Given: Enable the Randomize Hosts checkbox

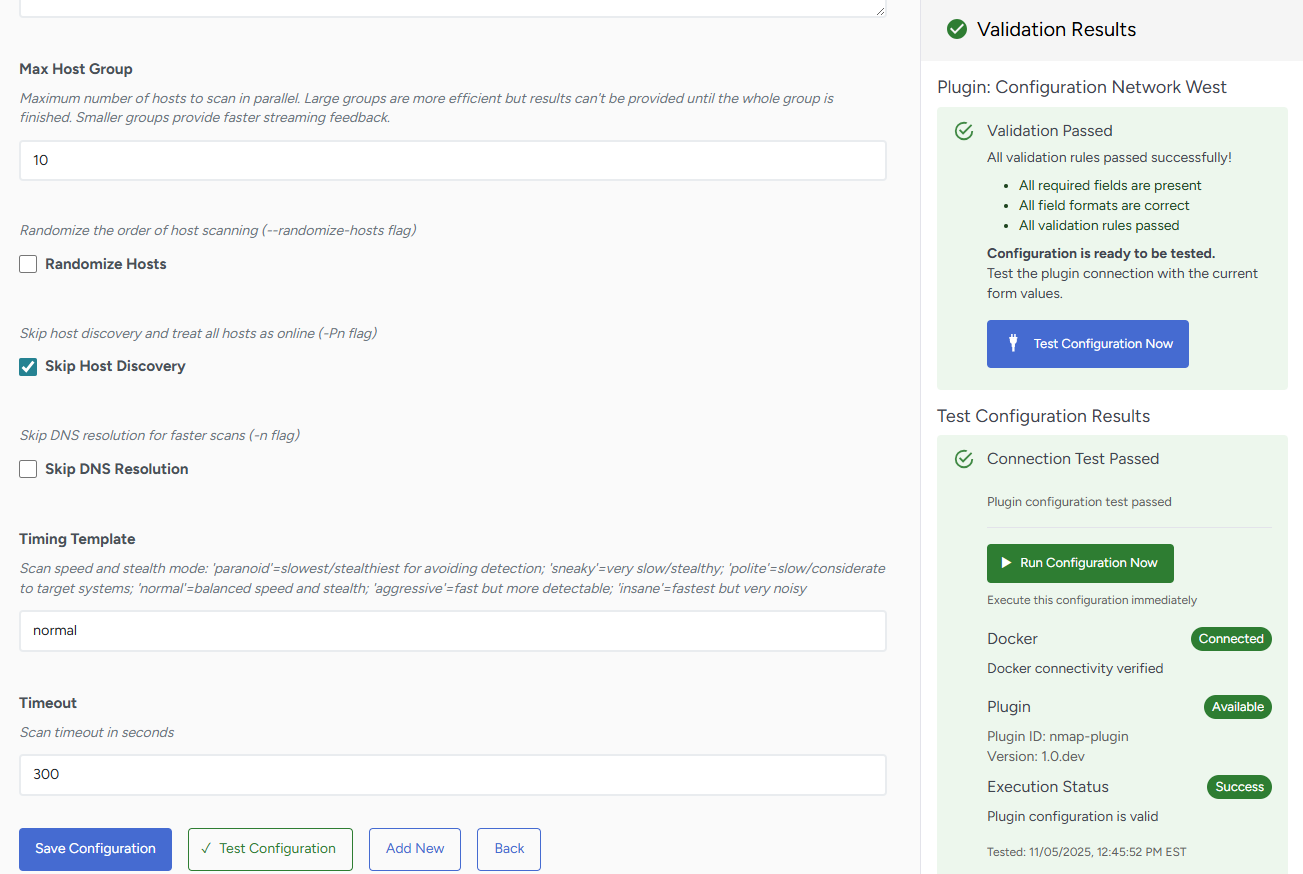Looking at the screenshot, I should coord(28,264).
